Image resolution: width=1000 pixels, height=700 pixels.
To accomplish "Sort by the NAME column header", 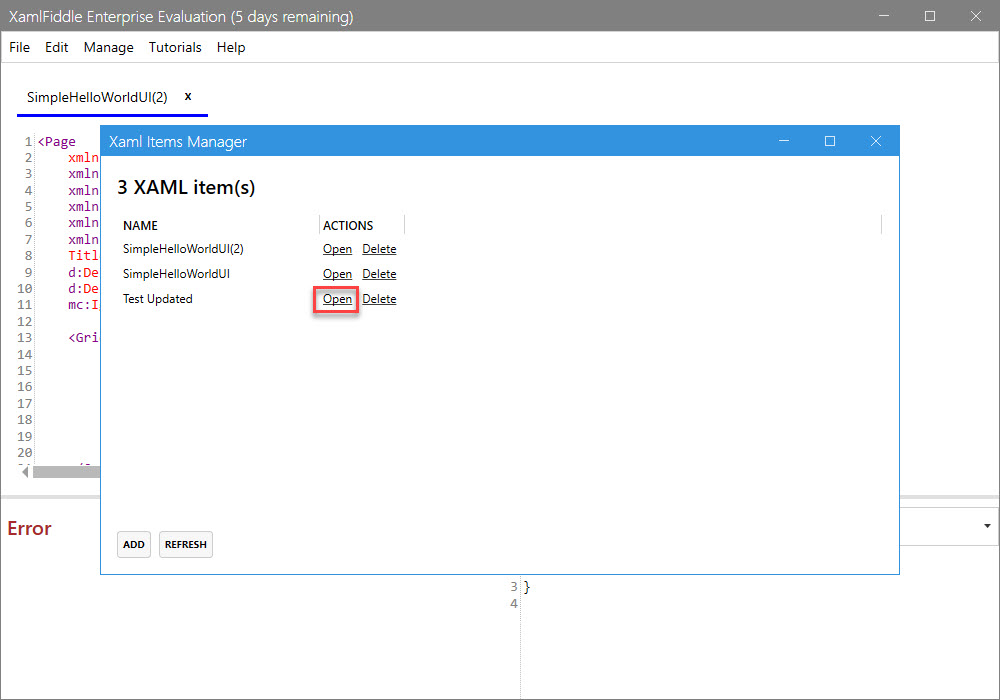I will coord(140,226).
